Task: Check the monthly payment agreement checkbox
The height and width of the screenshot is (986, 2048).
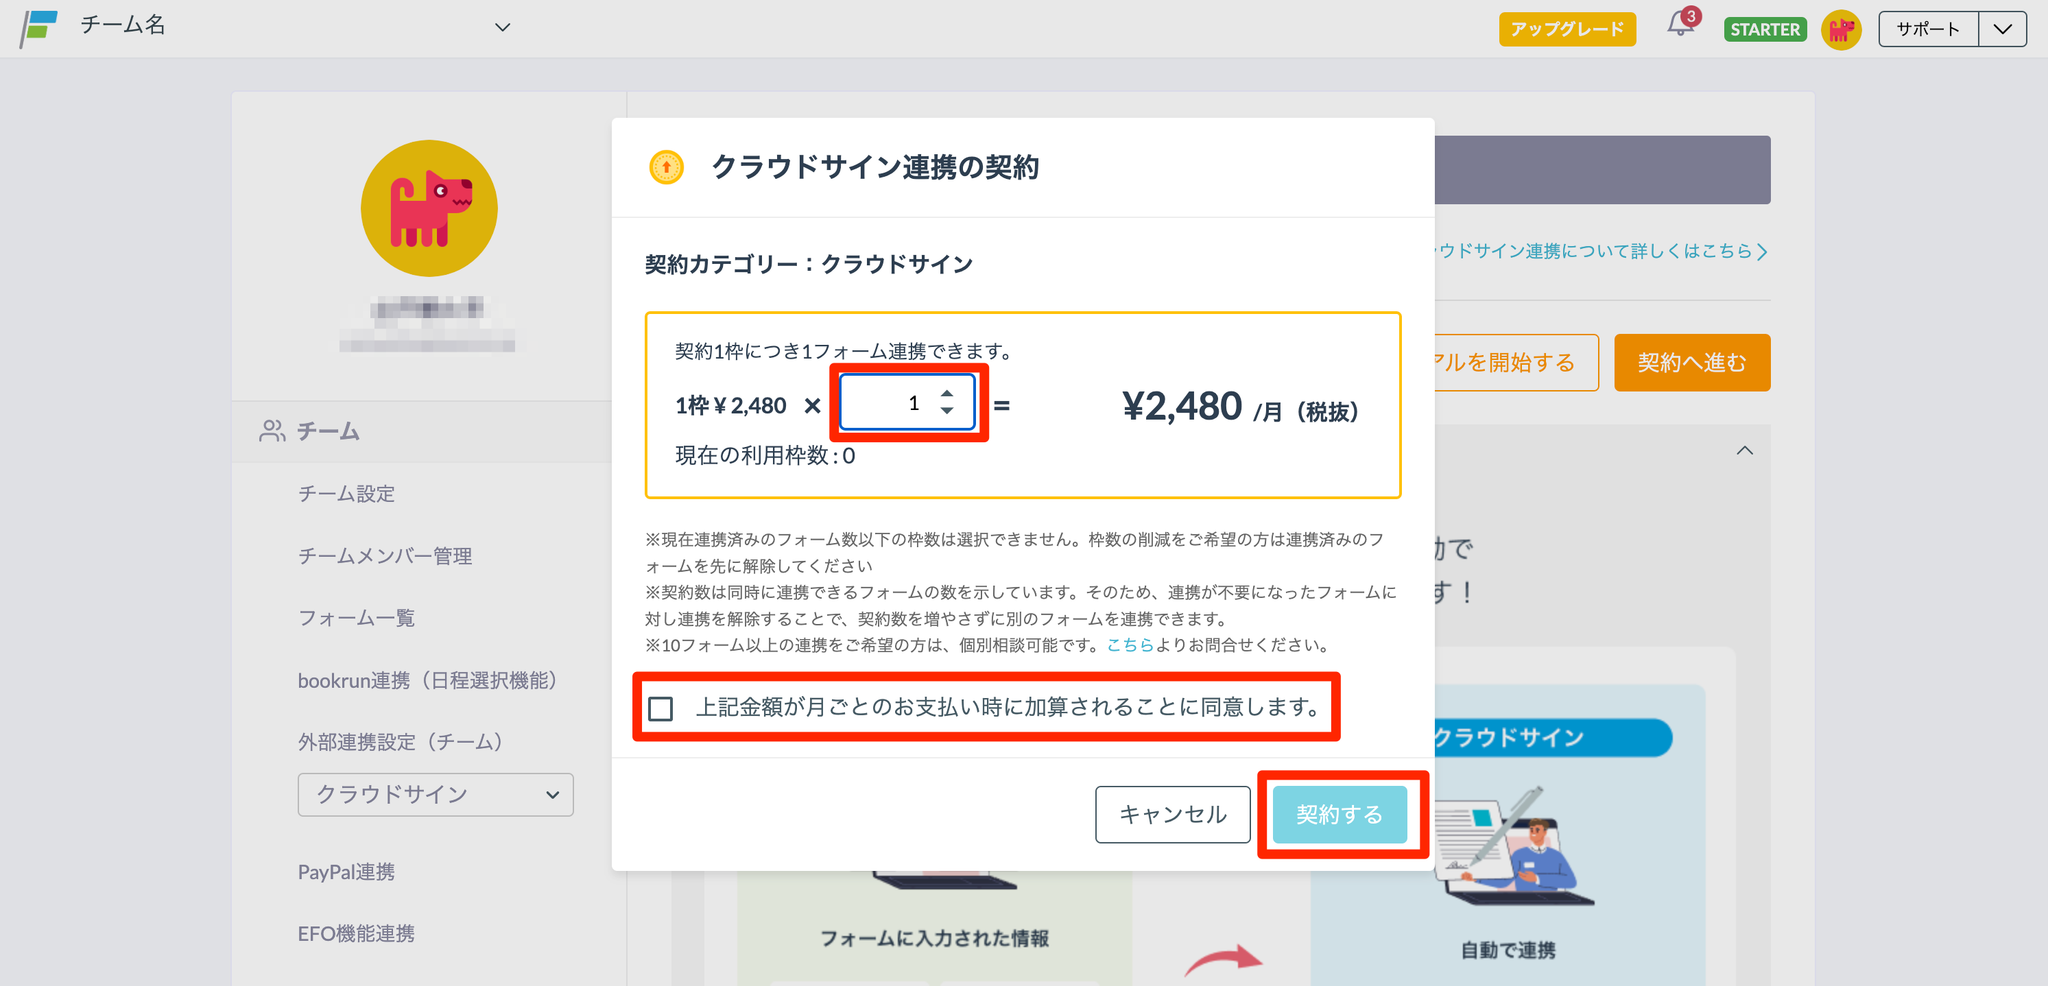Action: pyautogui.click(x=661, y=709)
